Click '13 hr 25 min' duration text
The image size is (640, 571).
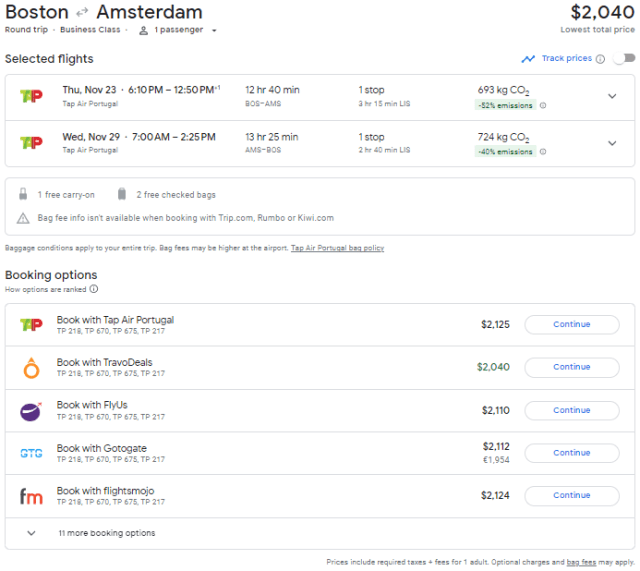coord(272,137)
